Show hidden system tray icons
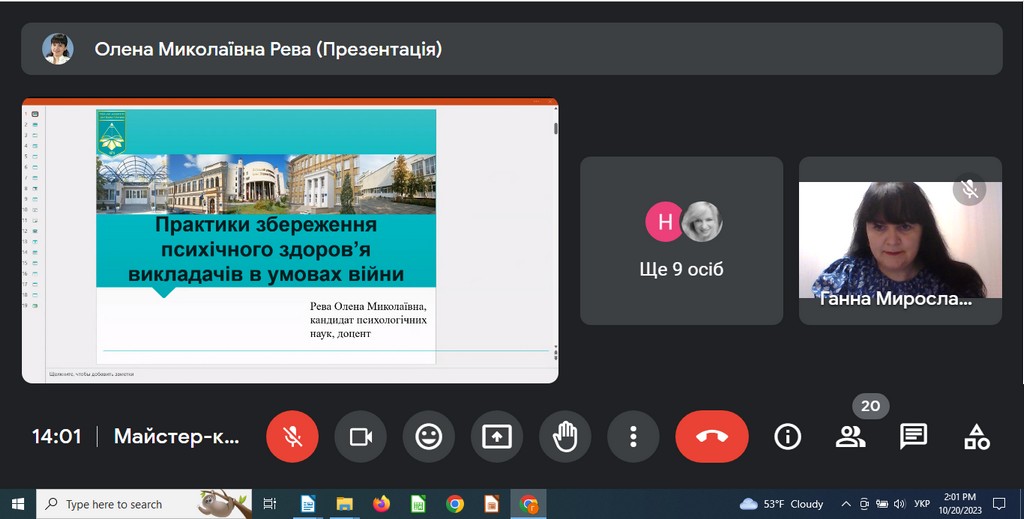Screen dimensions: 1024x519 tap(846, 504)
